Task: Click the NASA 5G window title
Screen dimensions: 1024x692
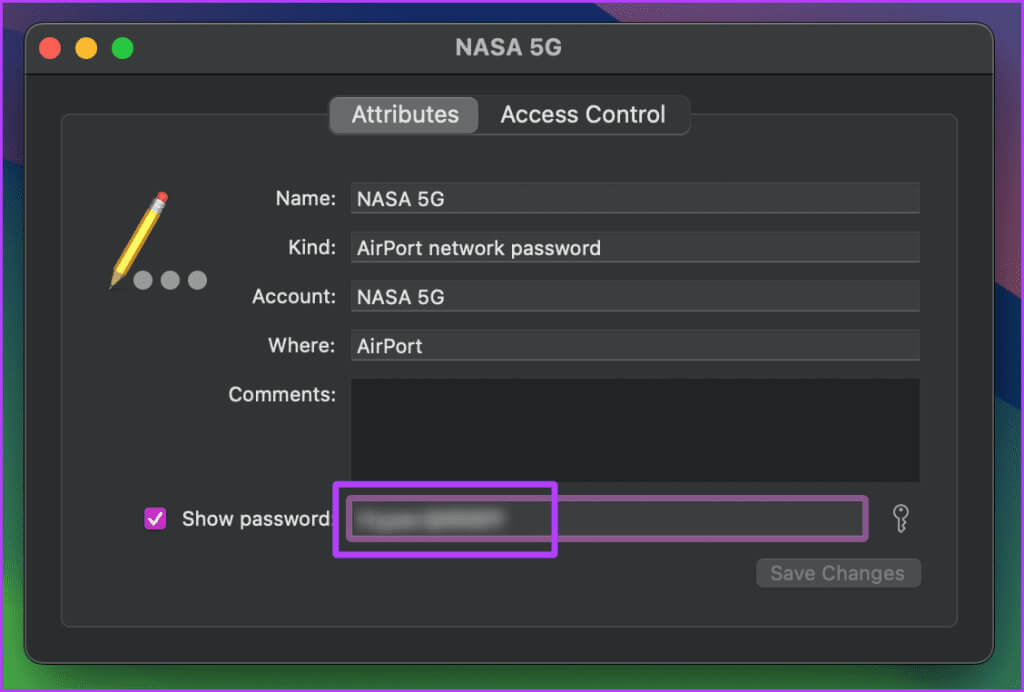Action: point(508,48)
